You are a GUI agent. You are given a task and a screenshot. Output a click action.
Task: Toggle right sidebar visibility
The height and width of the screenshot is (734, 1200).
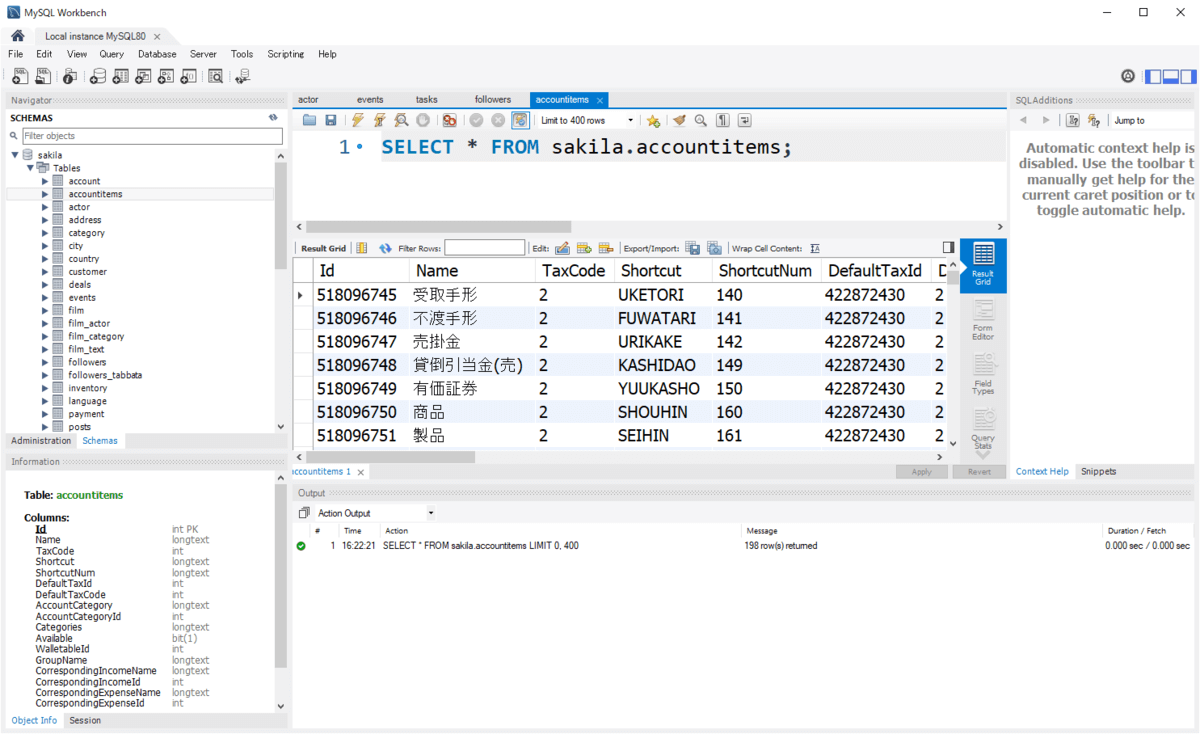point(1187,76)
